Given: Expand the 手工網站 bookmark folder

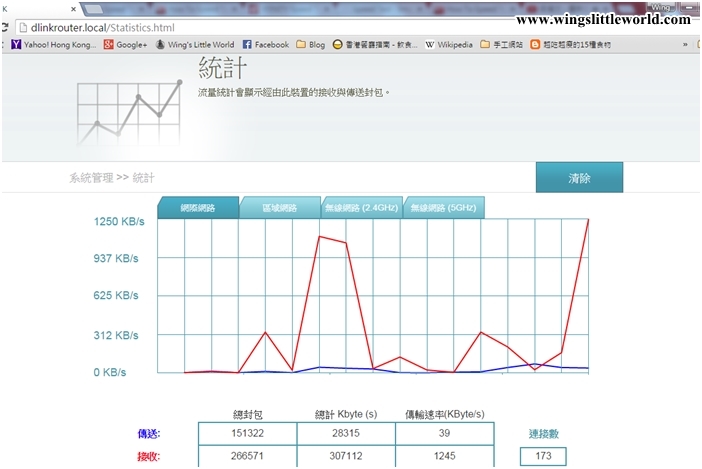Looking at the screenshot, I should point(501,45).
